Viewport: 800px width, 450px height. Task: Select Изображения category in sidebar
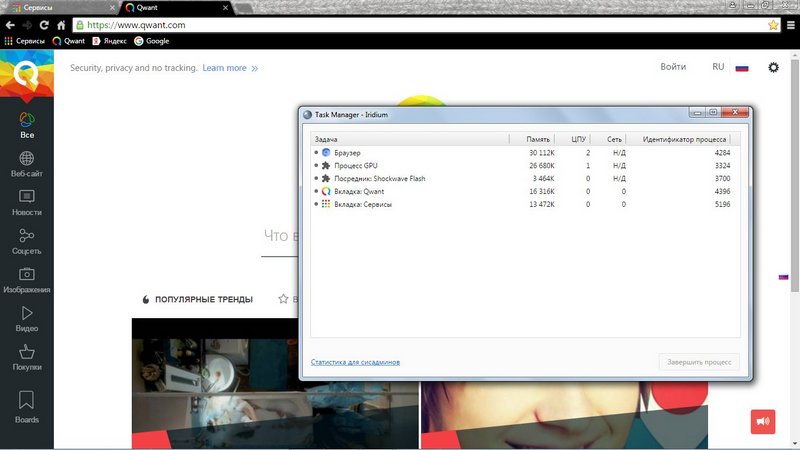(x=27, y=280)
